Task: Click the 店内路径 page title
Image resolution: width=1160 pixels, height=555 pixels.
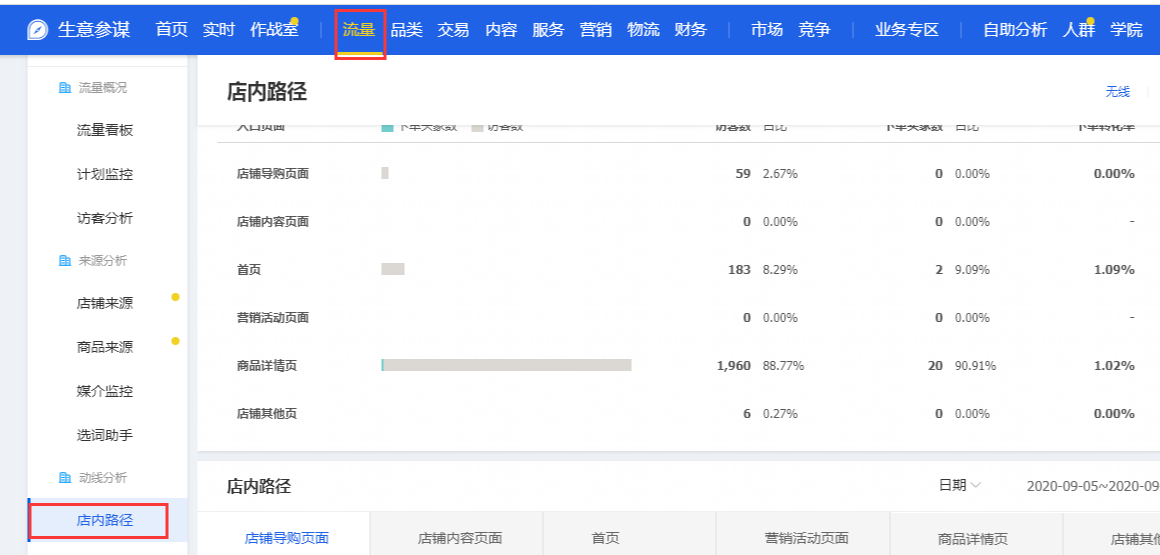Action: click(267, 92)
